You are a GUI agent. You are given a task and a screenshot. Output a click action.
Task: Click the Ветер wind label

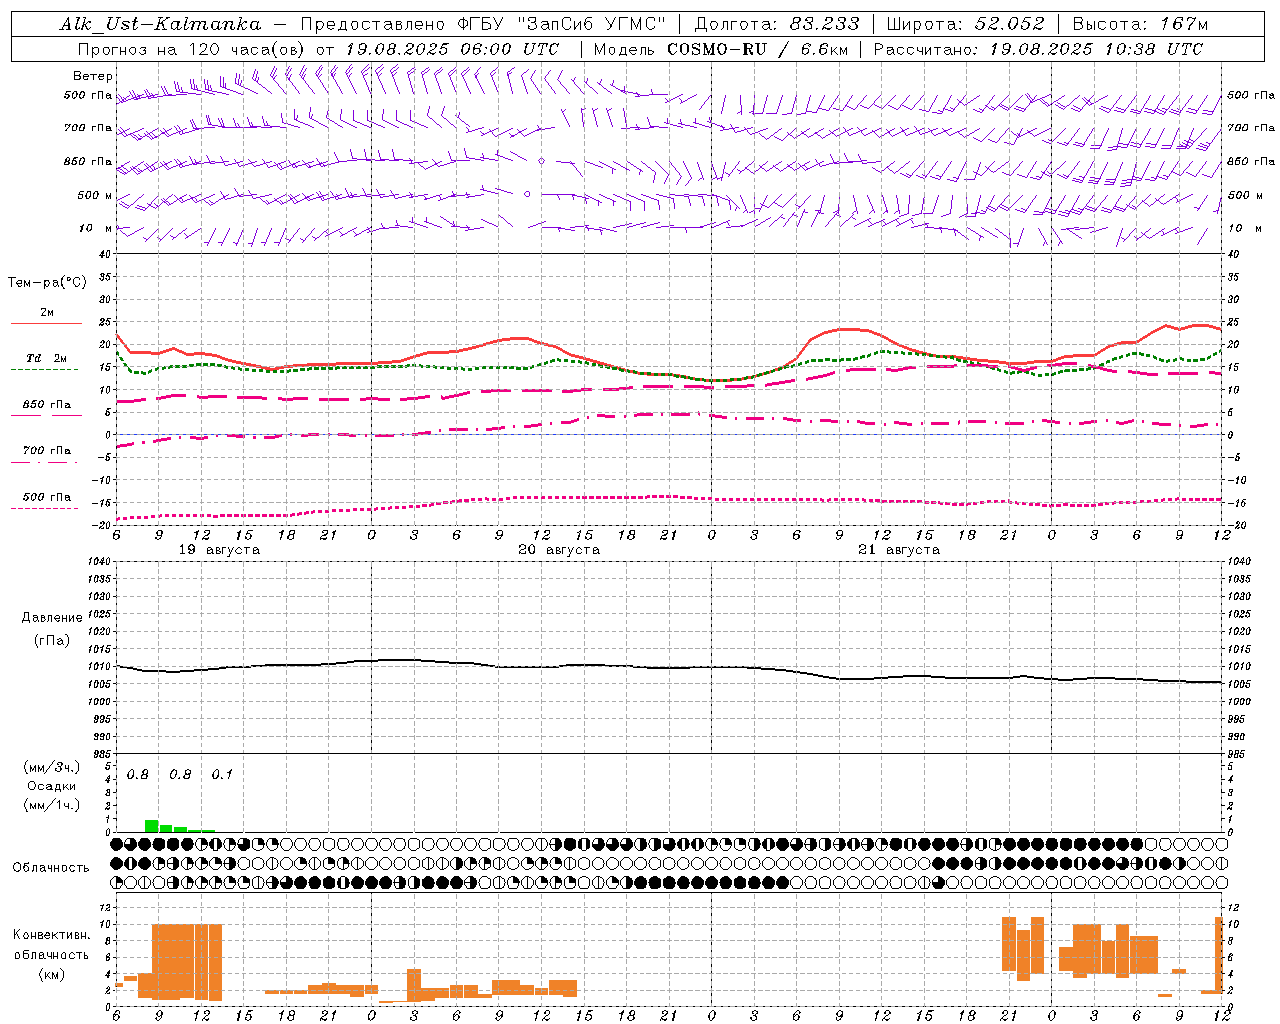(x=93, y=76)
